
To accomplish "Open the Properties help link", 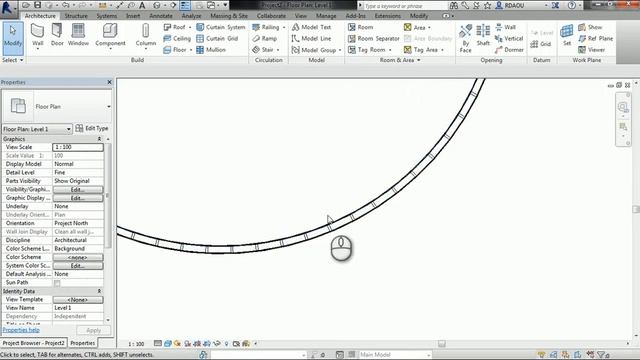I will [21, 330].
